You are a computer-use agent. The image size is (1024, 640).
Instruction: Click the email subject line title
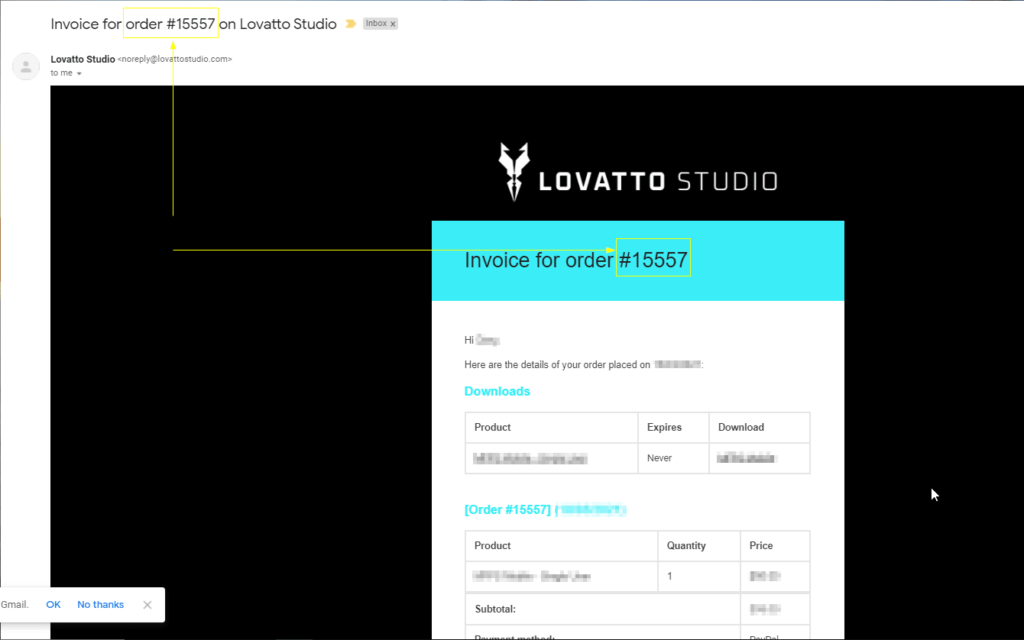tap(193, 23)
